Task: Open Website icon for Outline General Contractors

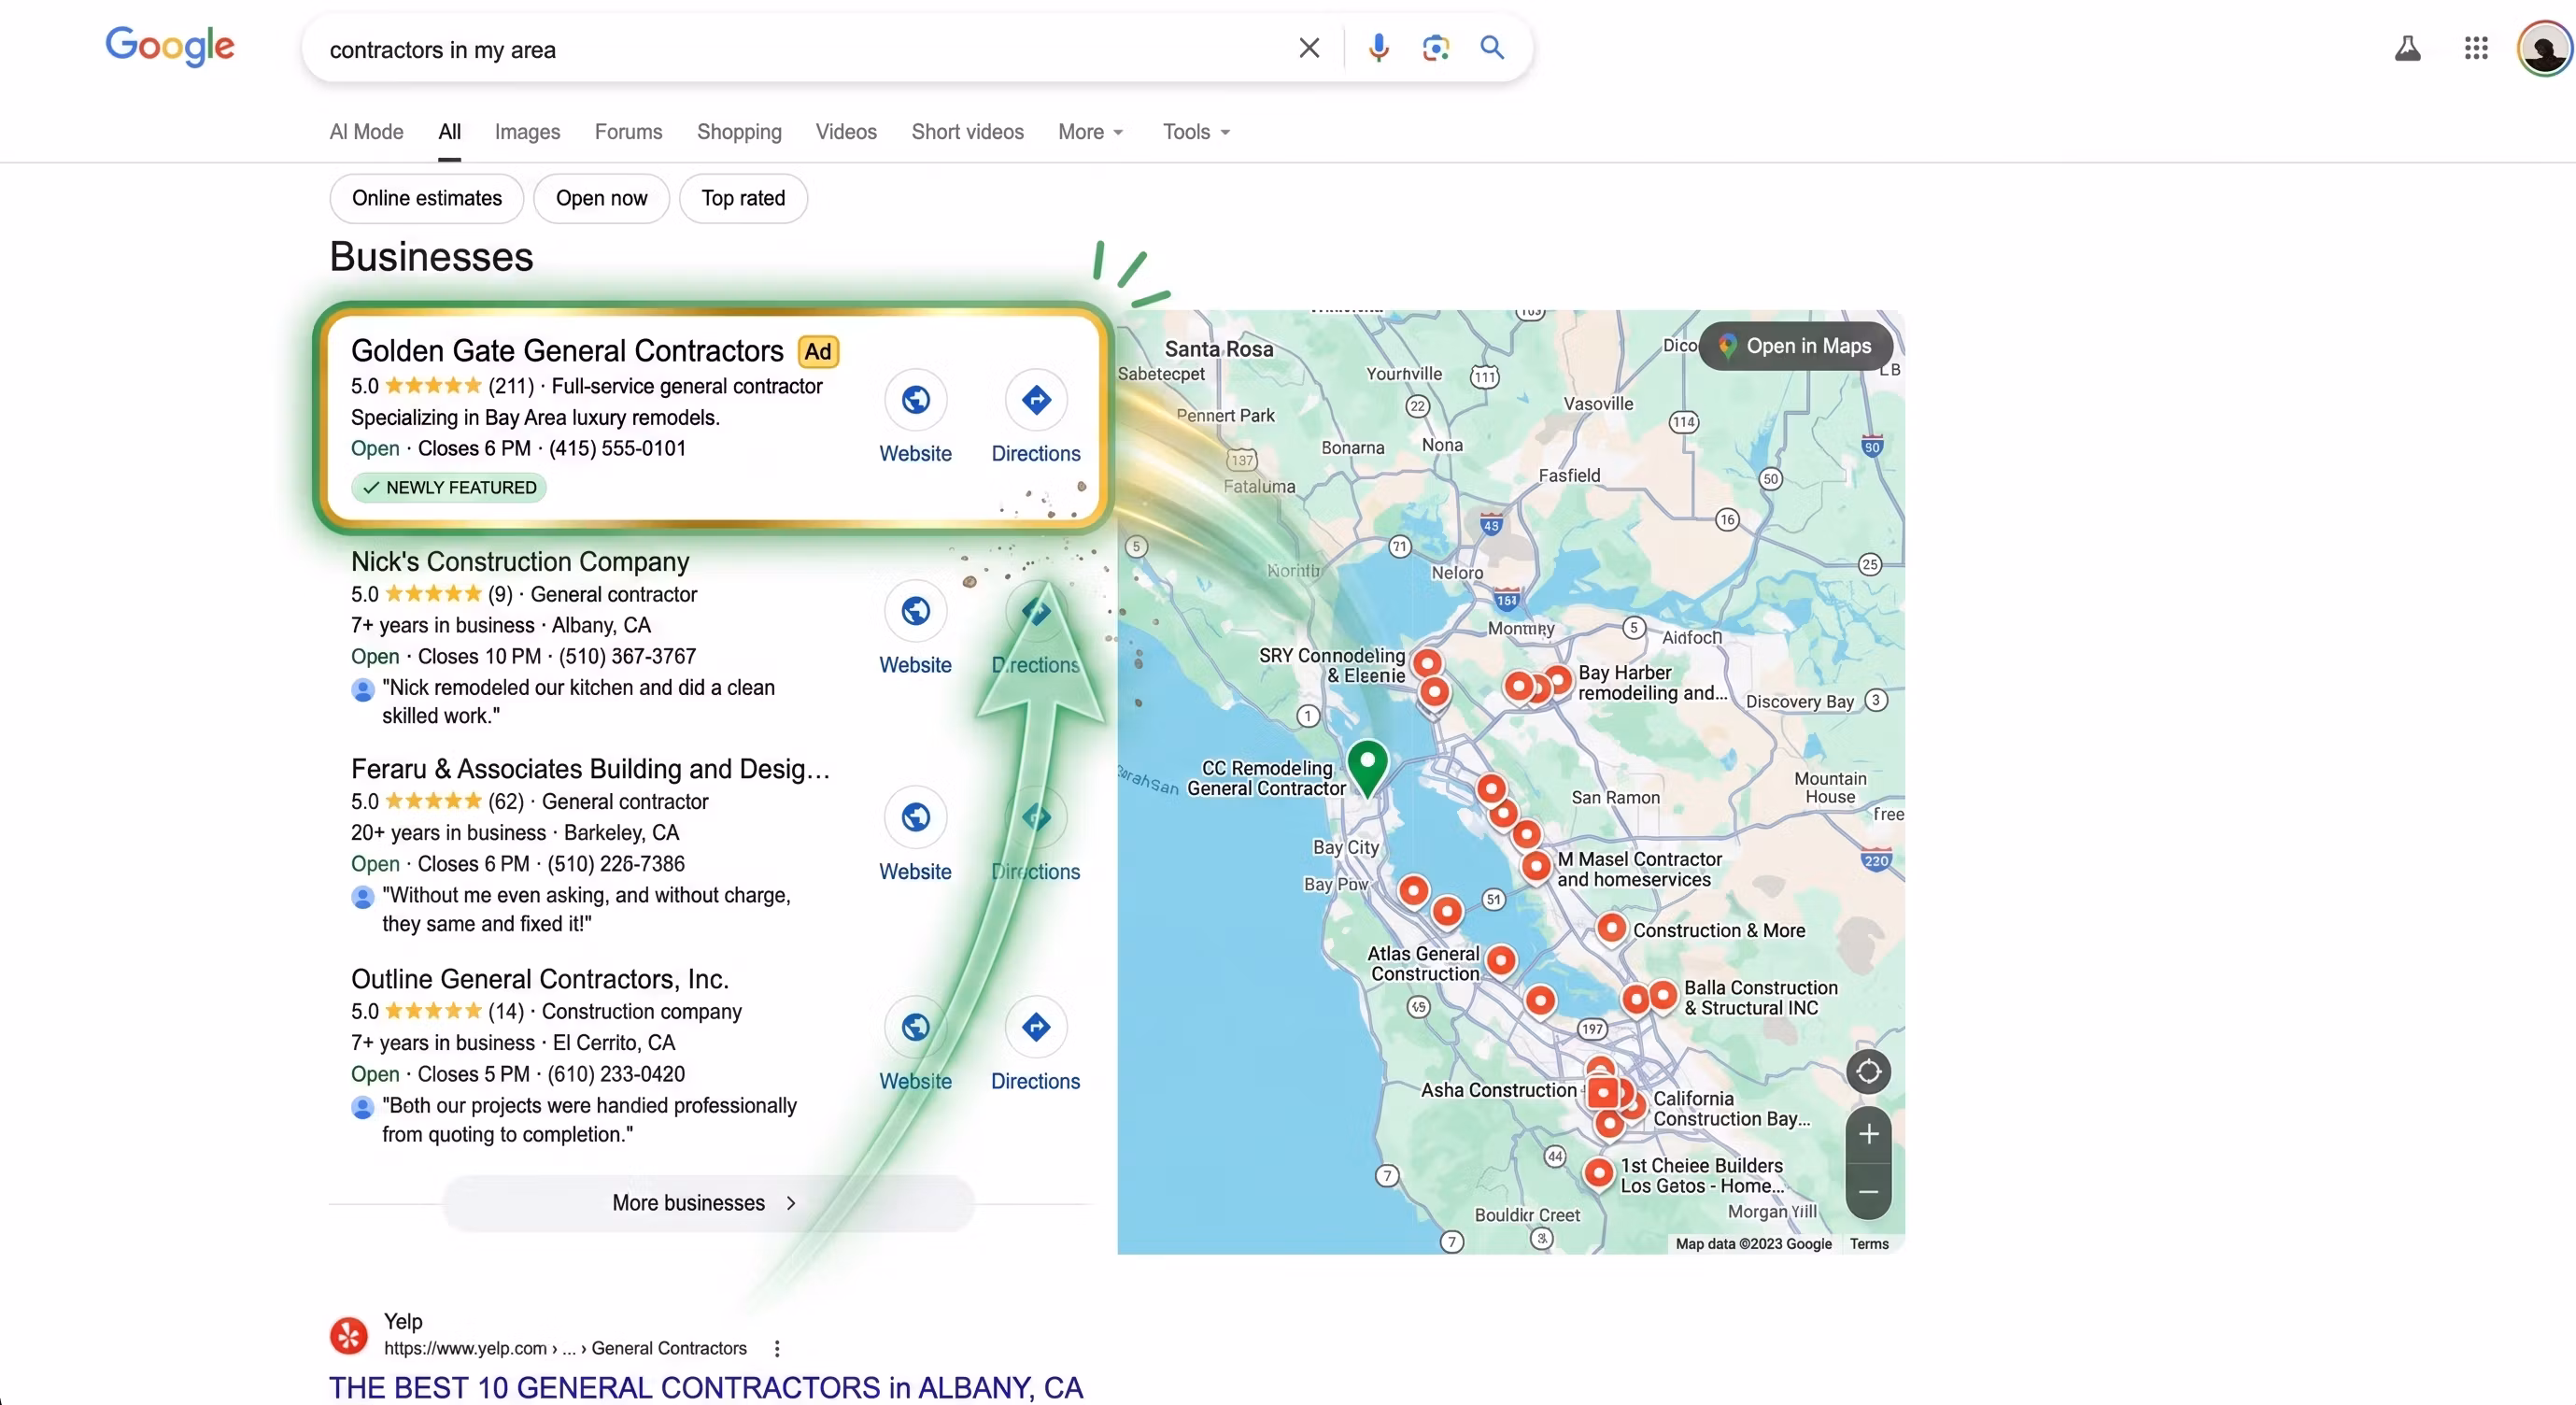Action: click(915, 1027)
